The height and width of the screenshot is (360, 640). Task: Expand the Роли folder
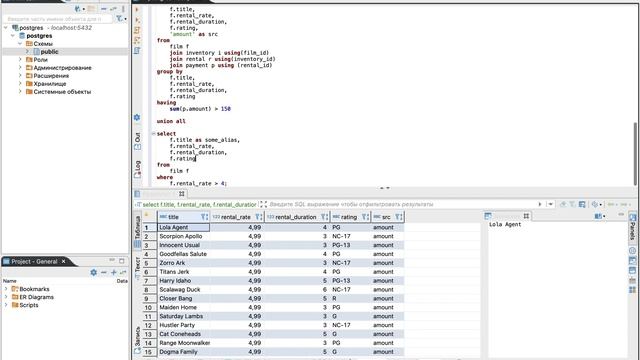20,60
